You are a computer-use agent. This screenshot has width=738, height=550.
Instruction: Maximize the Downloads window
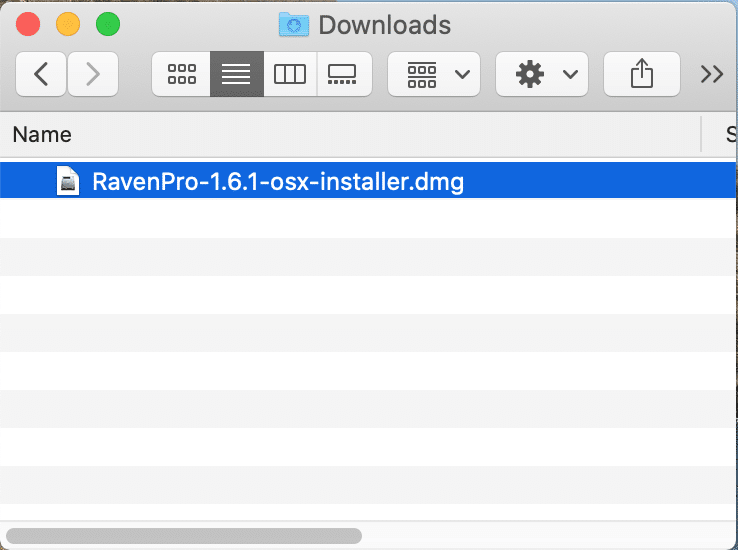click(108, 24)
